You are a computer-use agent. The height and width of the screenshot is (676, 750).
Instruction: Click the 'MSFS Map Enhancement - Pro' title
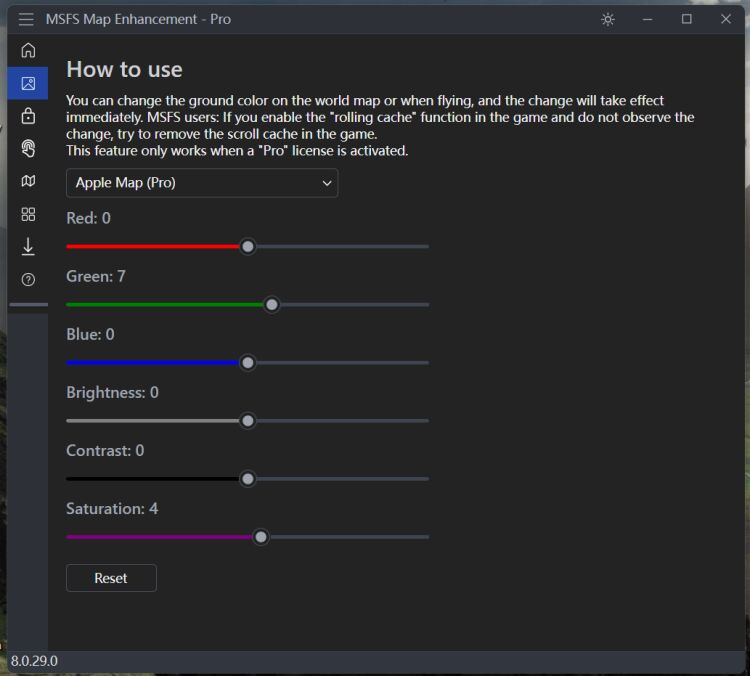[x=138, y=19]
